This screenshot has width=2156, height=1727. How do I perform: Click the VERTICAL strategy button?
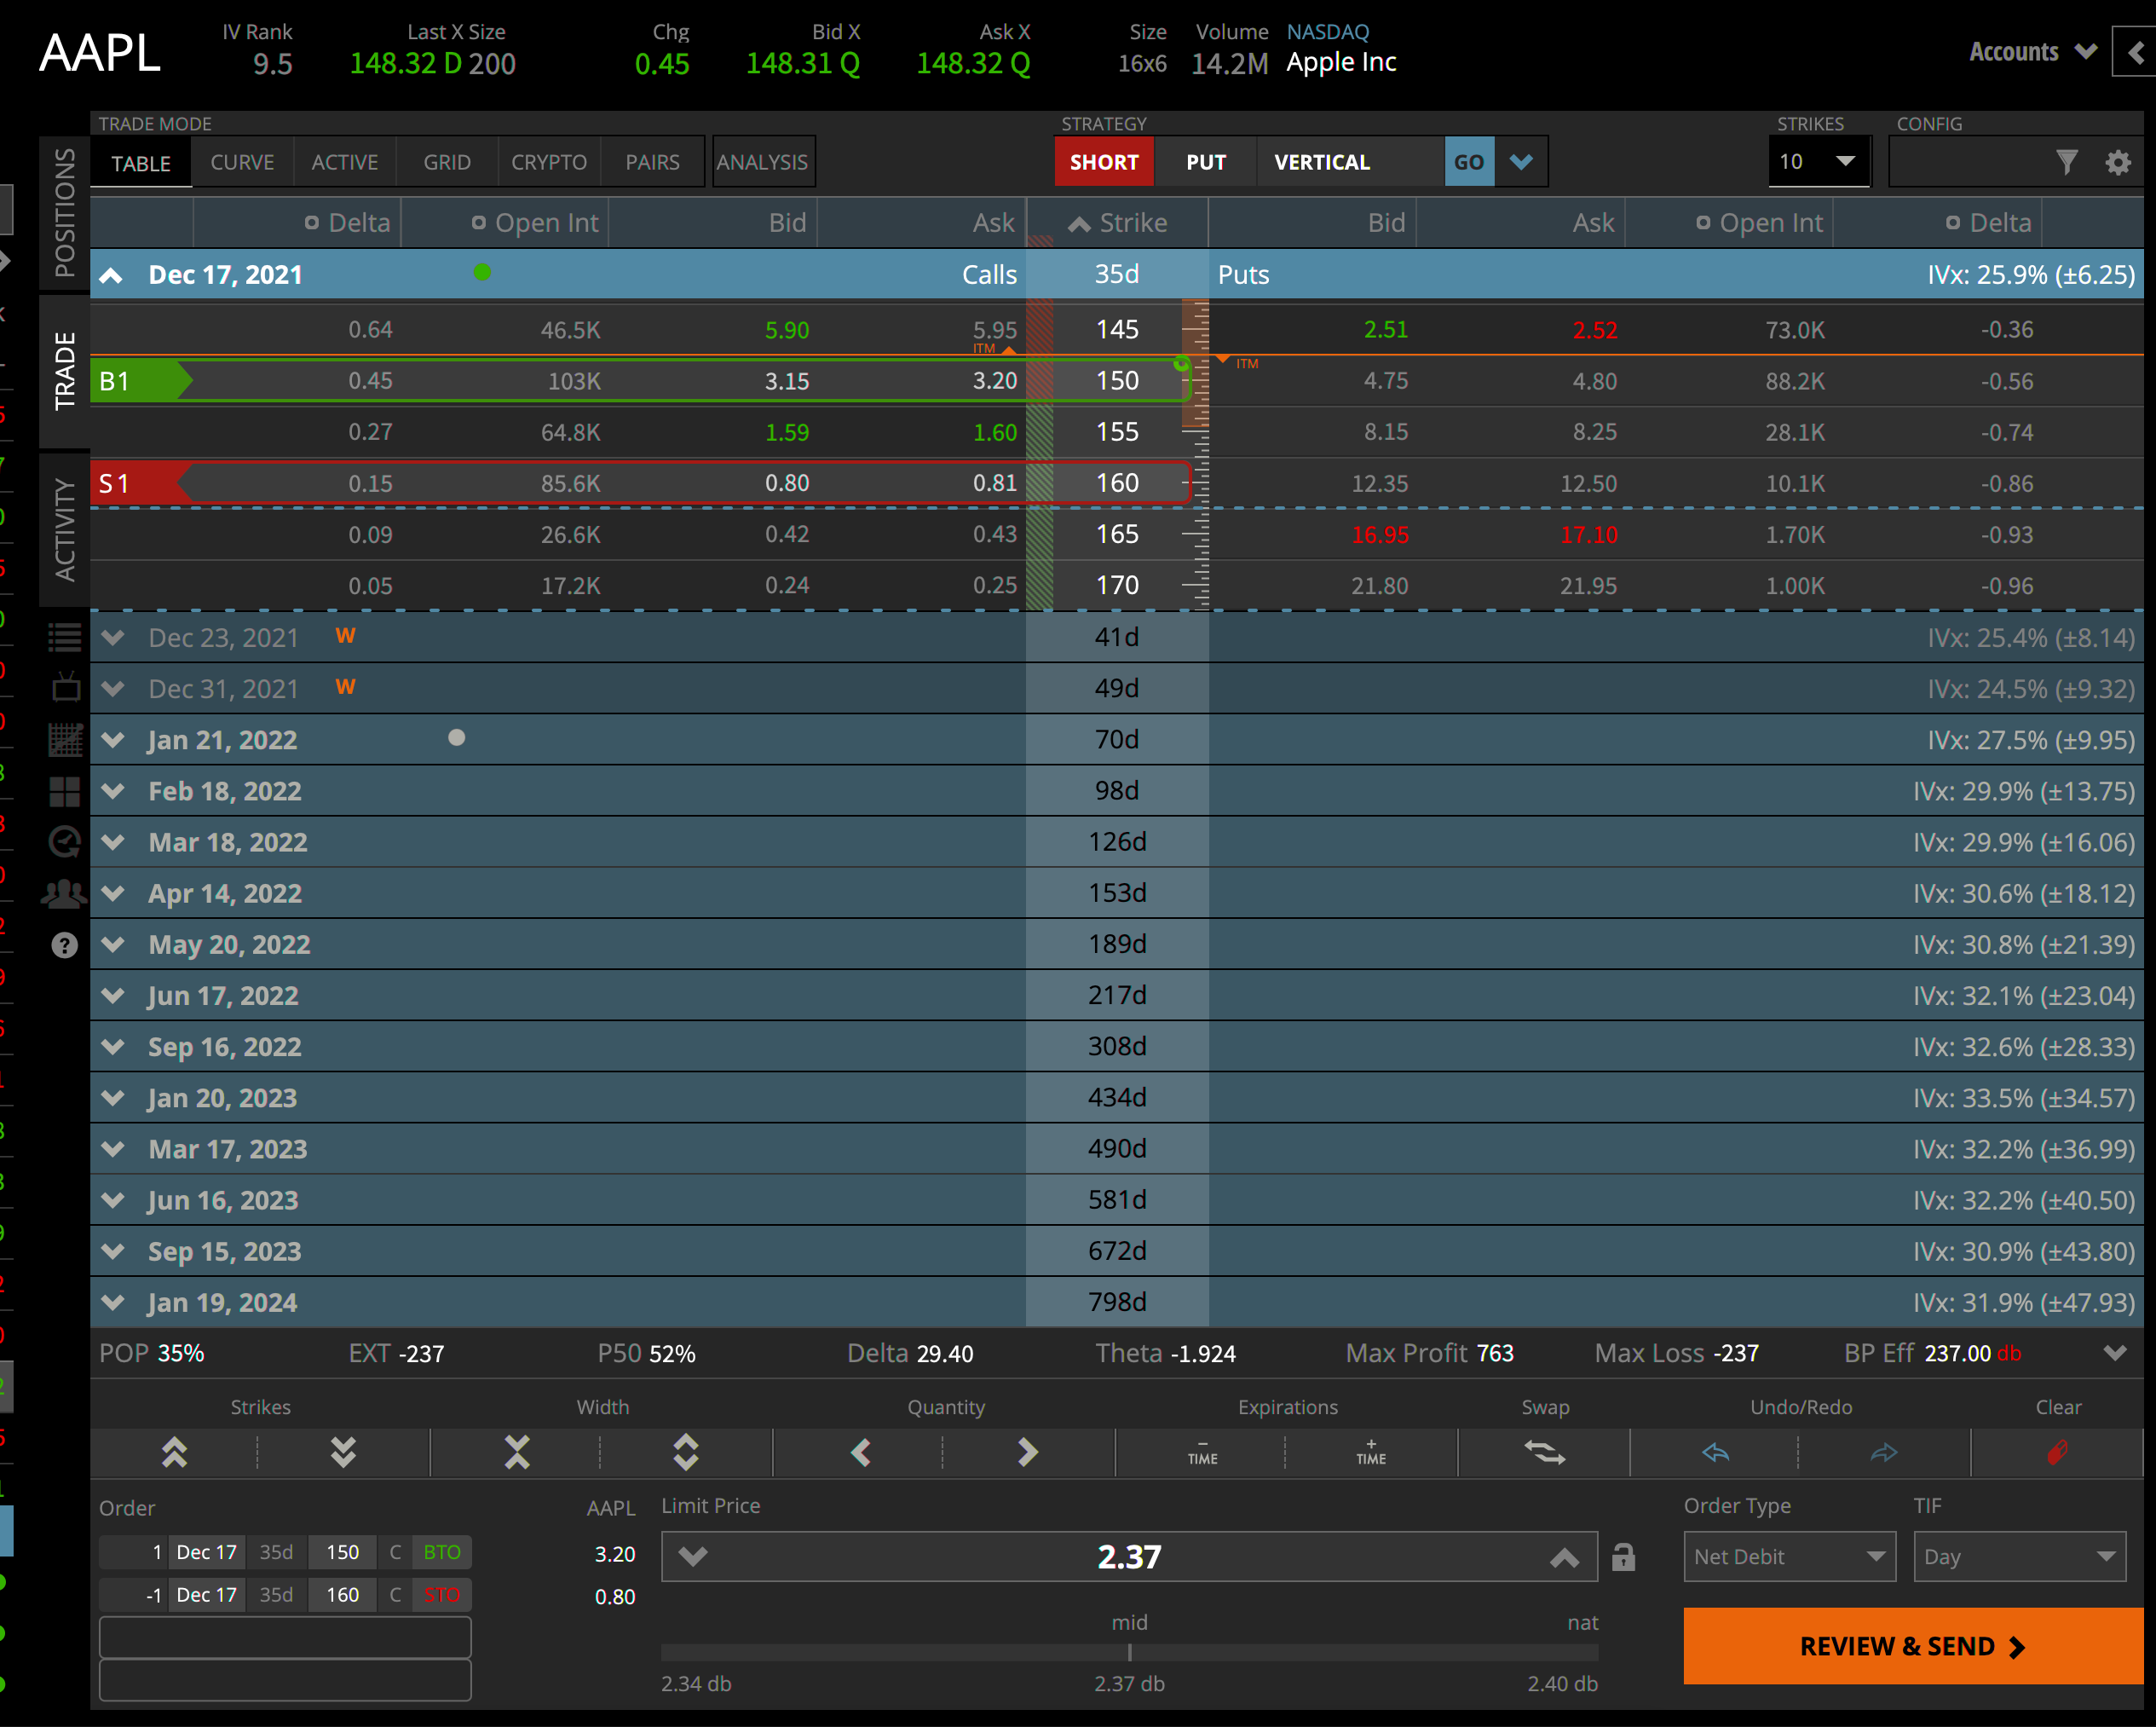(1350, 162)
